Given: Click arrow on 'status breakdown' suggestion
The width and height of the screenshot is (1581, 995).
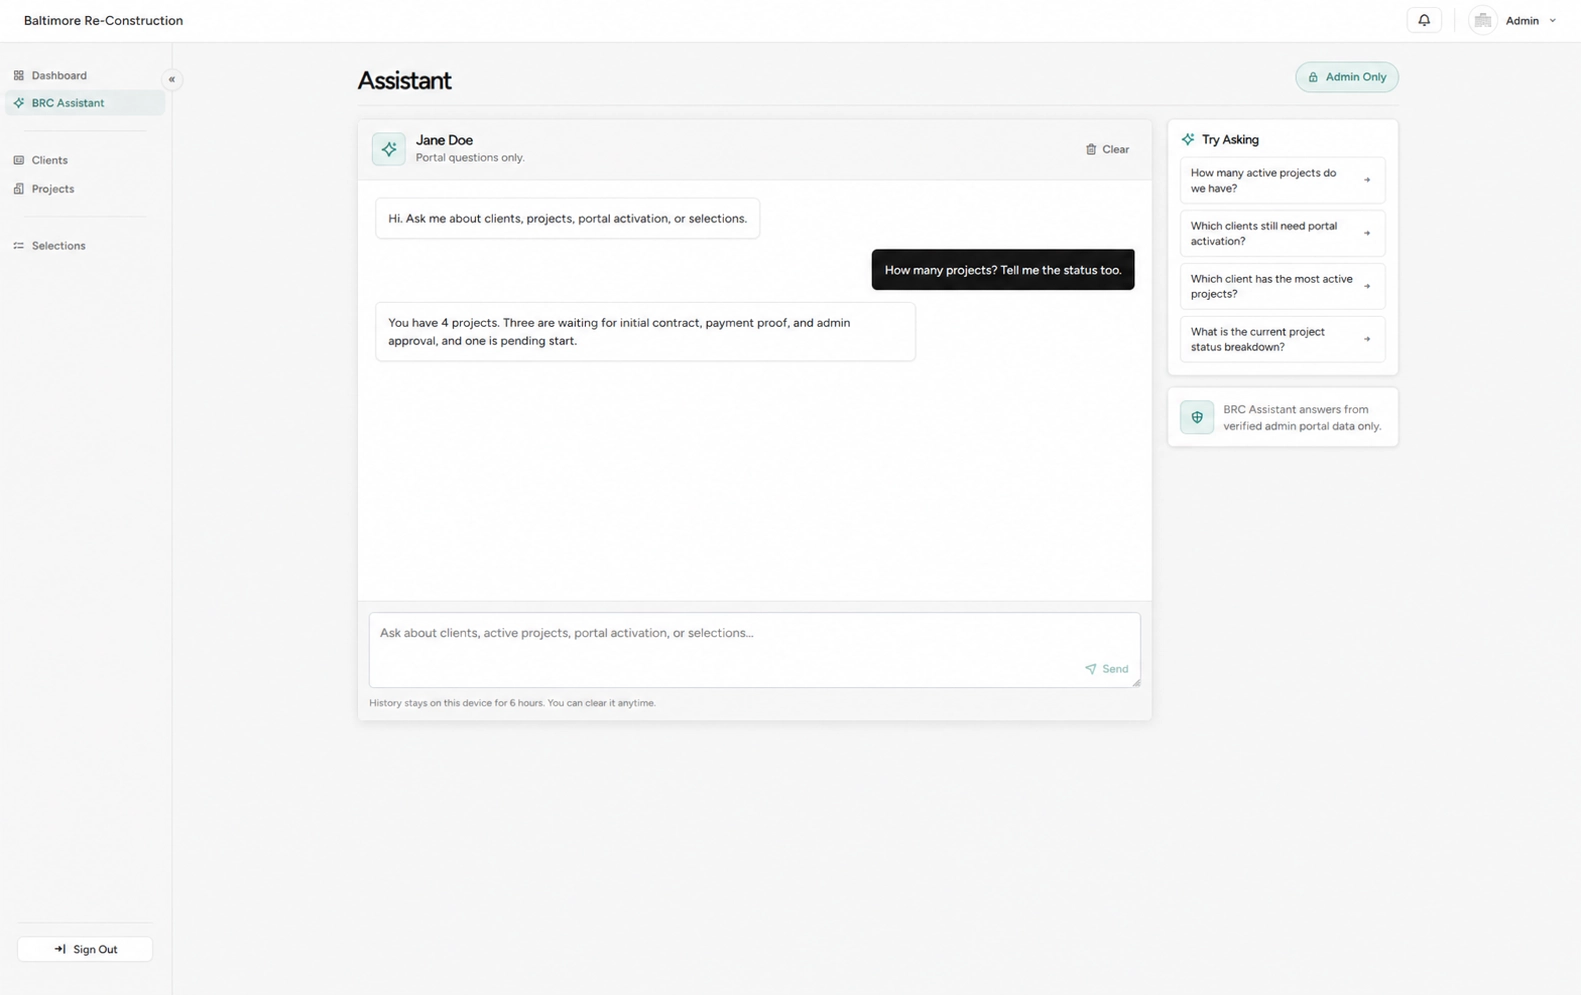Looking at the screenshot, I should click(1367, 340).
